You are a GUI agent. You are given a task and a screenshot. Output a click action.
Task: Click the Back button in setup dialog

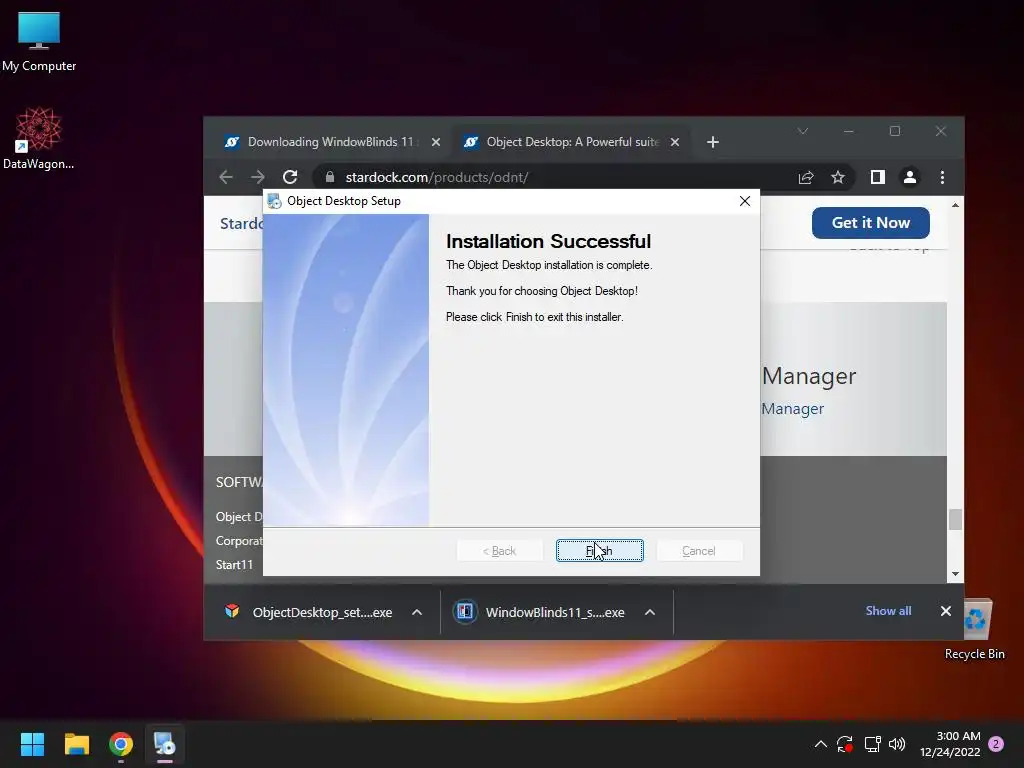click(500, 551)
